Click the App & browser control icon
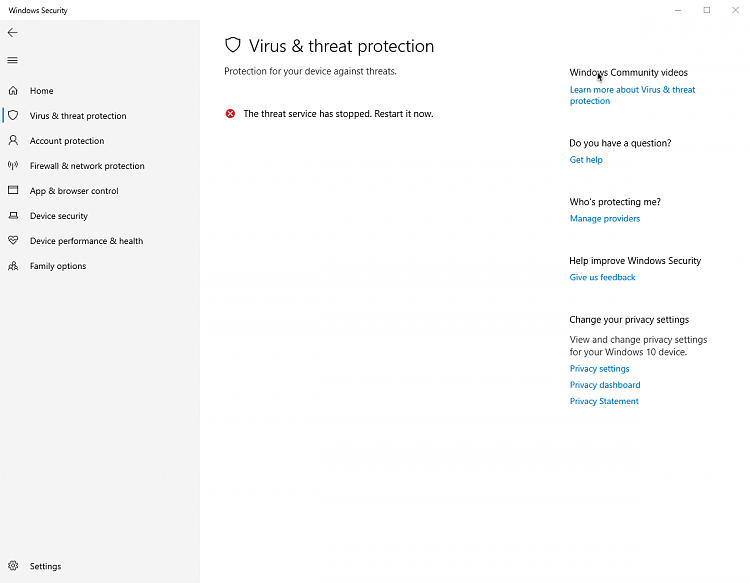This screenshot has height=583, width=750. [13, 191]
